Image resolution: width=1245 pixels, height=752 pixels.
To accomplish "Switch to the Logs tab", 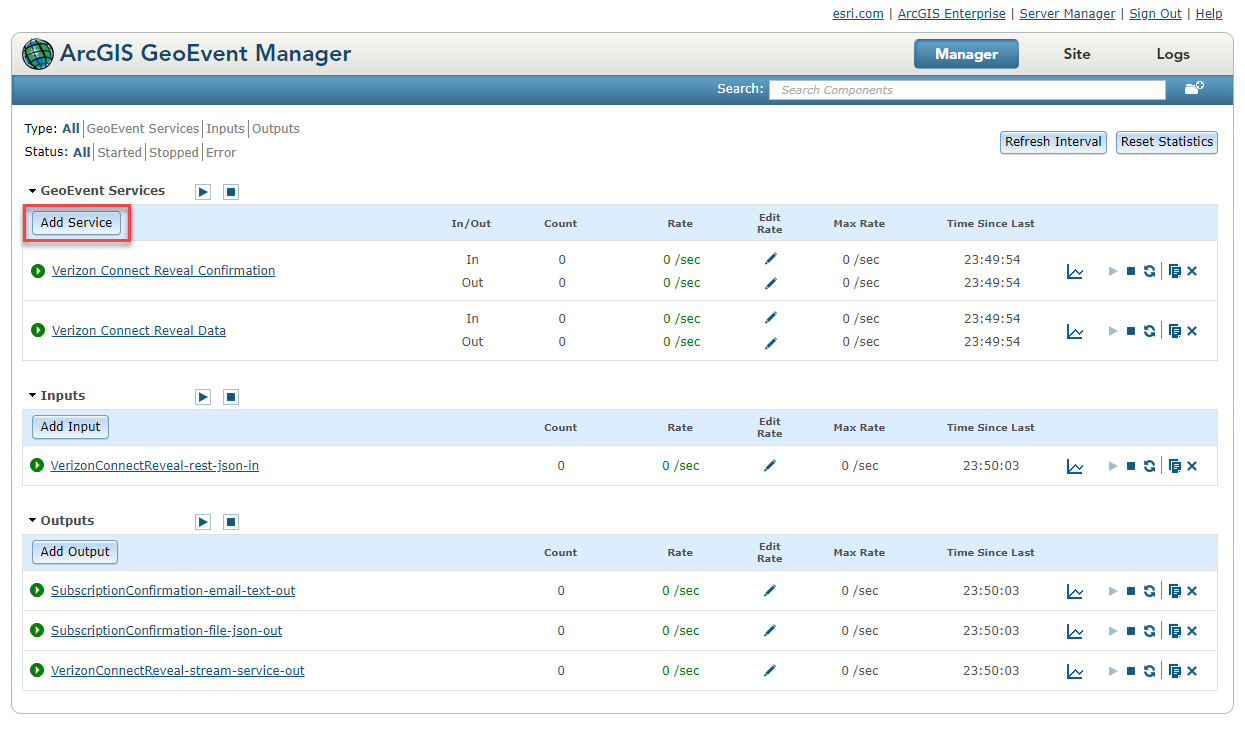I will (1173, 54).
